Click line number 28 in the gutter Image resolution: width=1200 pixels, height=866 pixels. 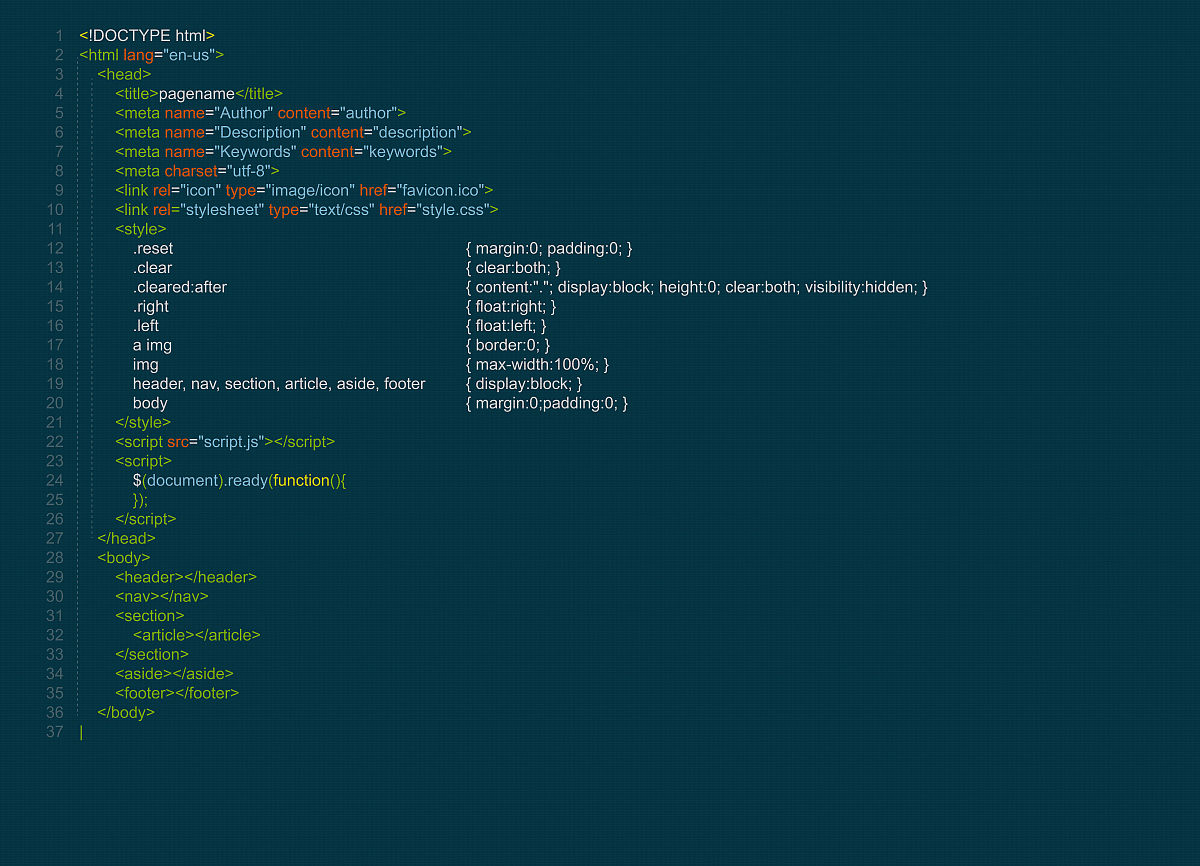(x=55, y=558)
